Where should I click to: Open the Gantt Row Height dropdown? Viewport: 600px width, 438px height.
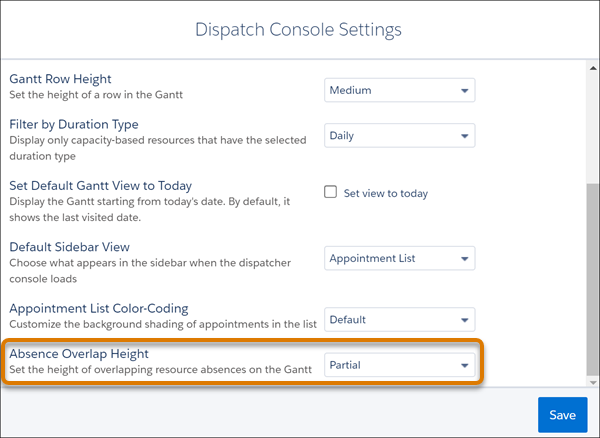coord(399,90)
